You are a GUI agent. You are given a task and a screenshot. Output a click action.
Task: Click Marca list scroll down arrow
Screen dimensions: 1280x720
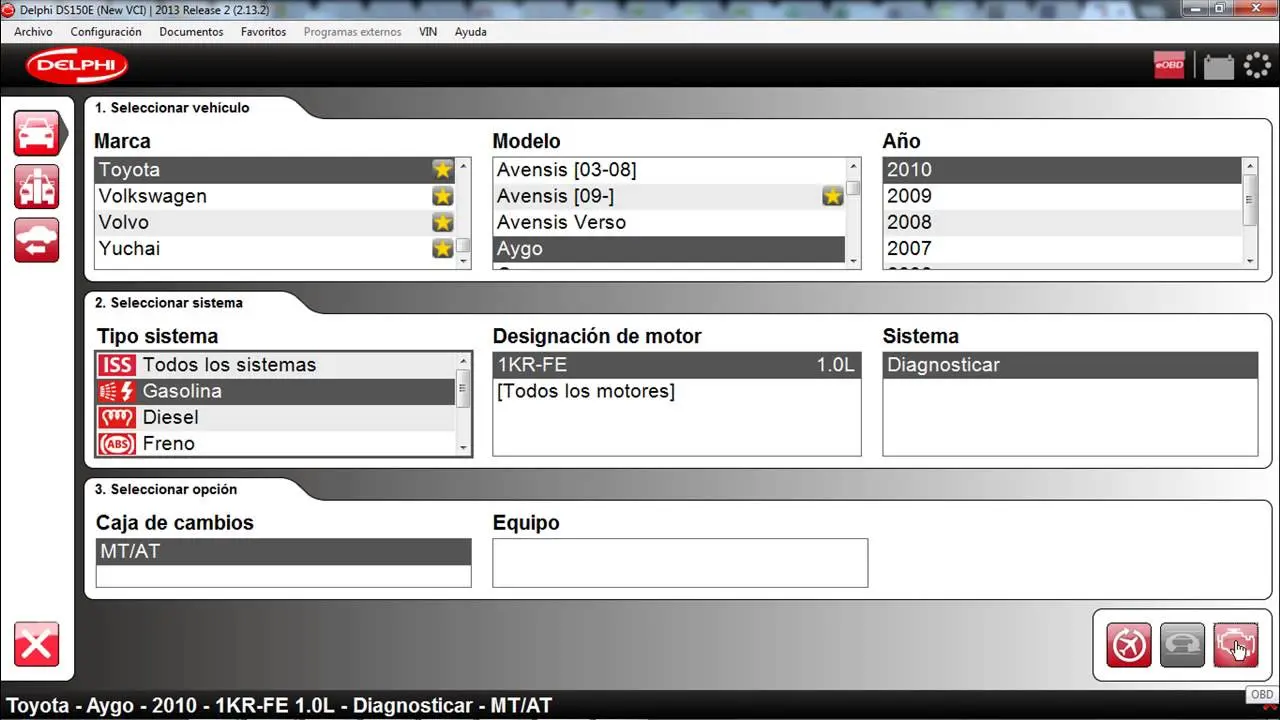click(463, 261)
